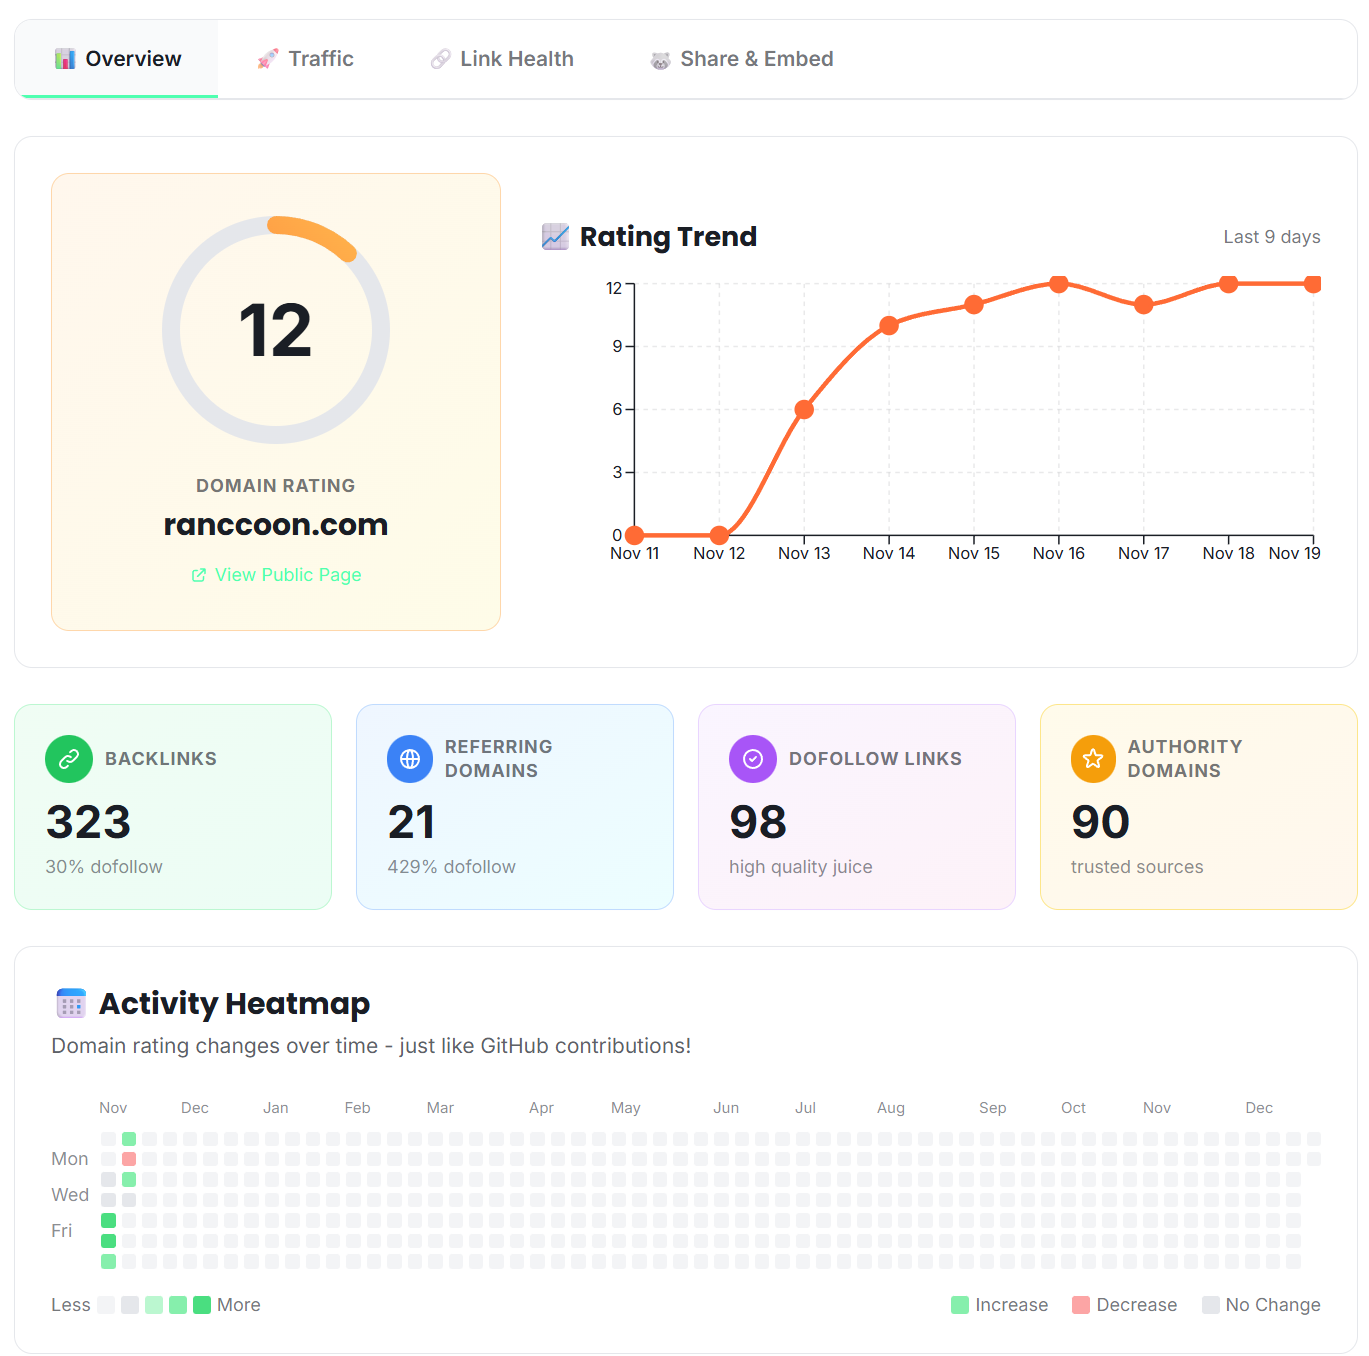Click the Nov month header in heatmap

point(113,1108)
